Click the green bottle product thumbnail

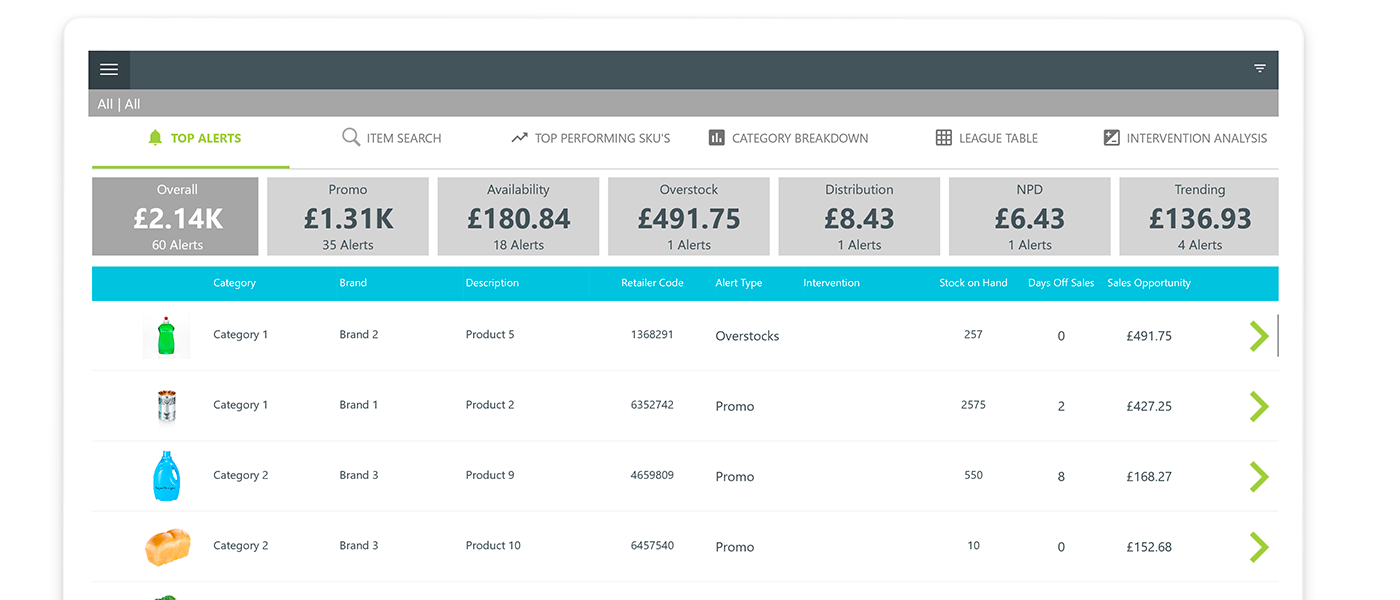pyautogui.click(x=166, y=336)
